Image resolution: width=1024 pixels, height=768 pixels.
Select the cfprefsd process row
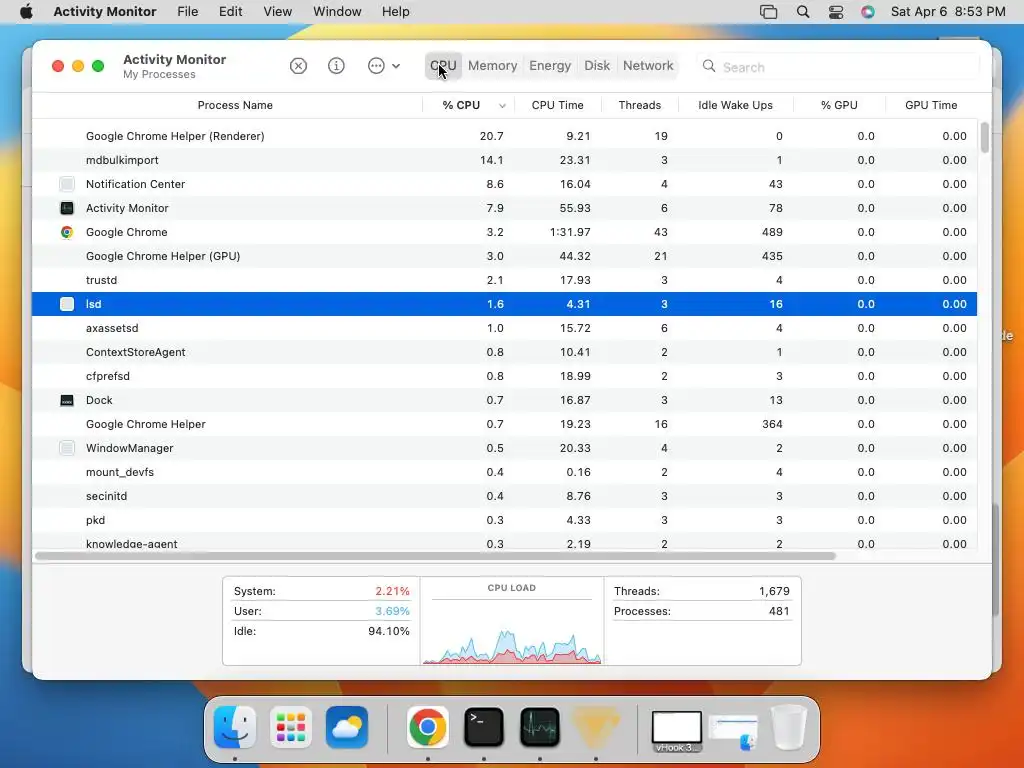pyautogui.click(x=504, y=376)
